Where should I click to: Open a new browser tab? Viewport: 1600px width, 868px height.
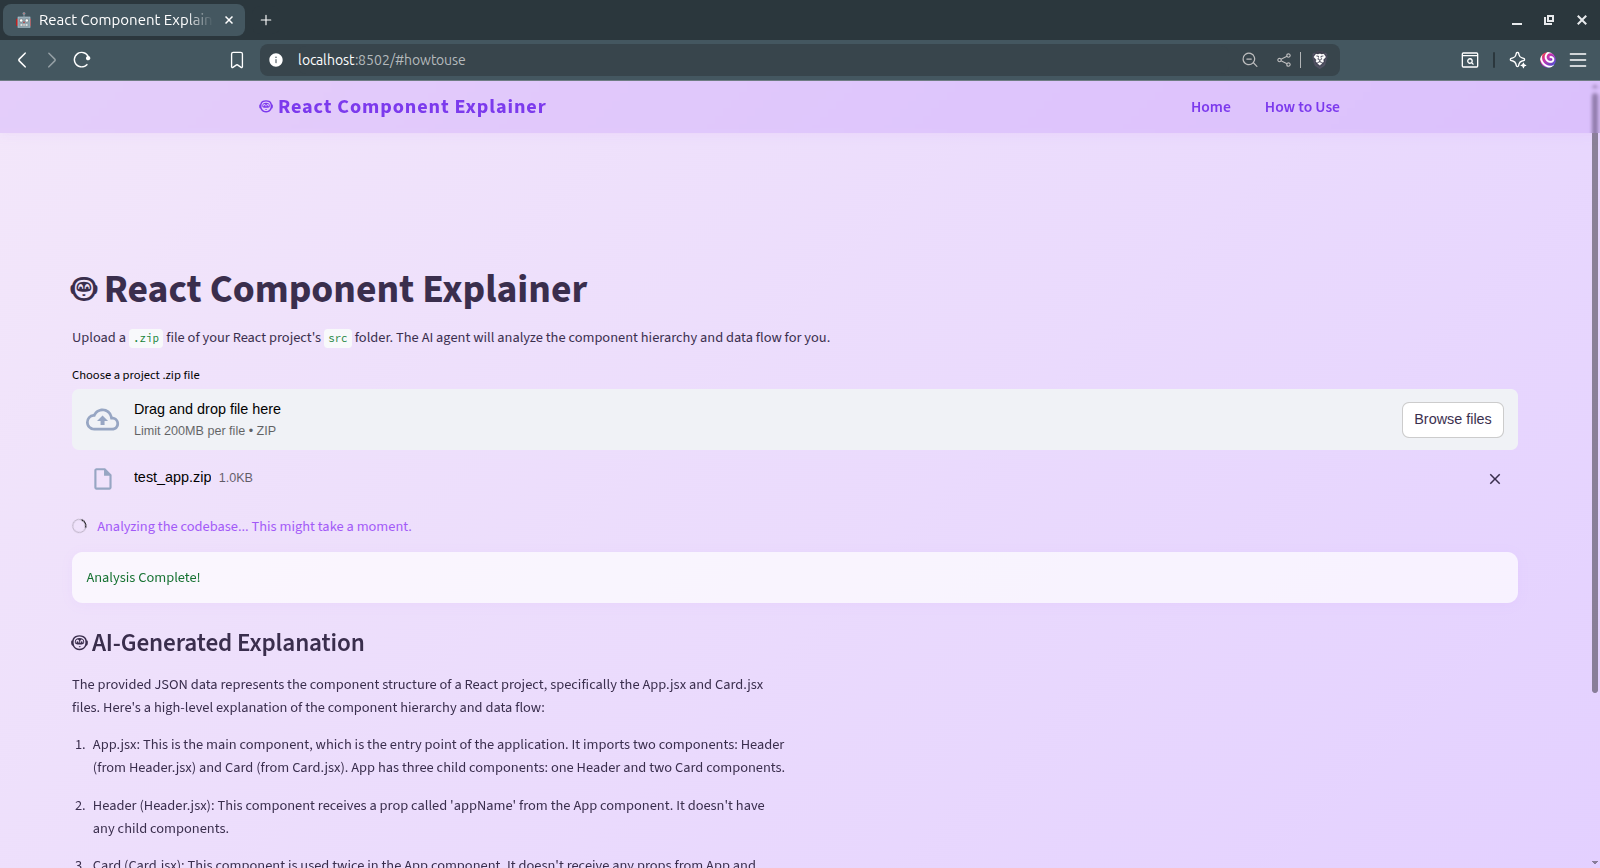tap(266, 20)
